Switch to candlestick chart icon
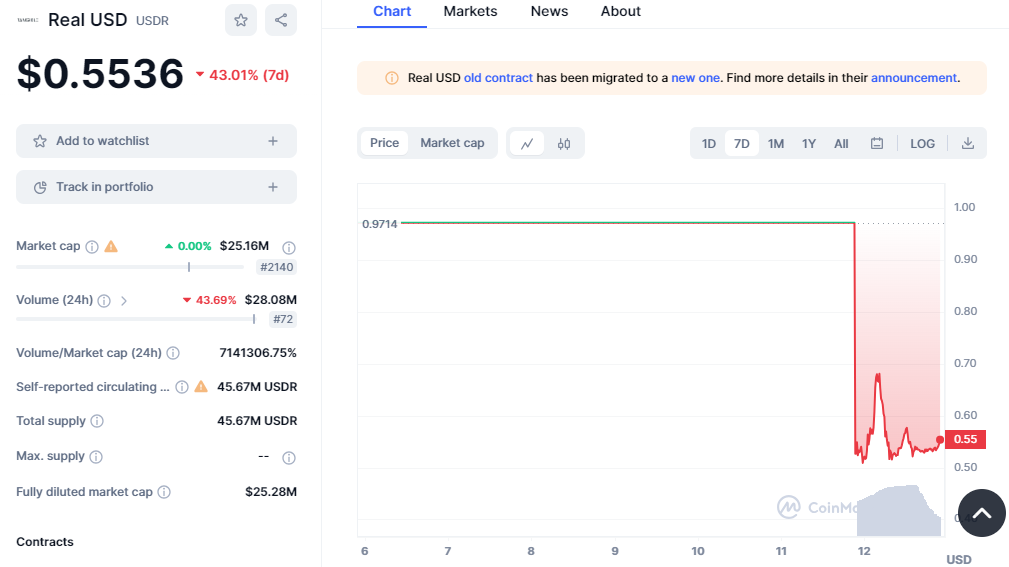 click(x=564, y=144)
